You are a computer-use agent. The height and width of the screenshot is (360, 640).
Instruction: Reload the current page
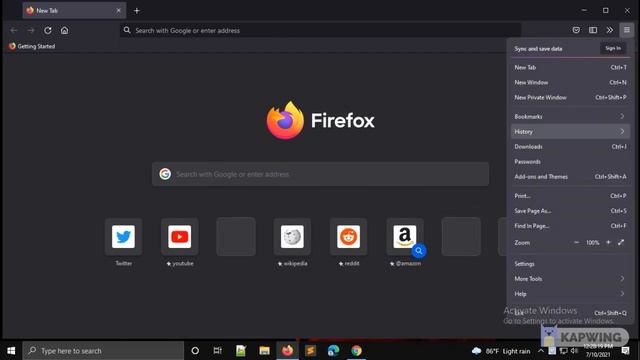(48, 30)
